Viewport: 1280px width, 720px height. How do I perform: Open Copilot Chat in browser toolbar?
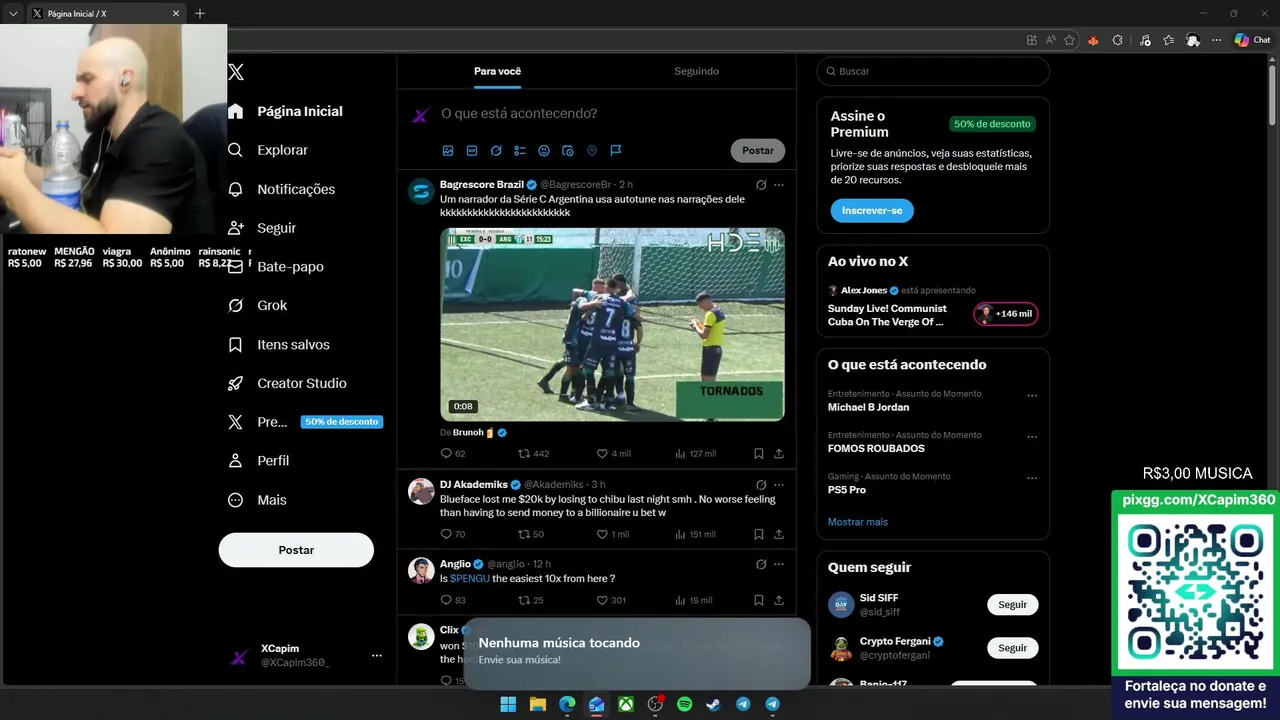coord(1252,40)
